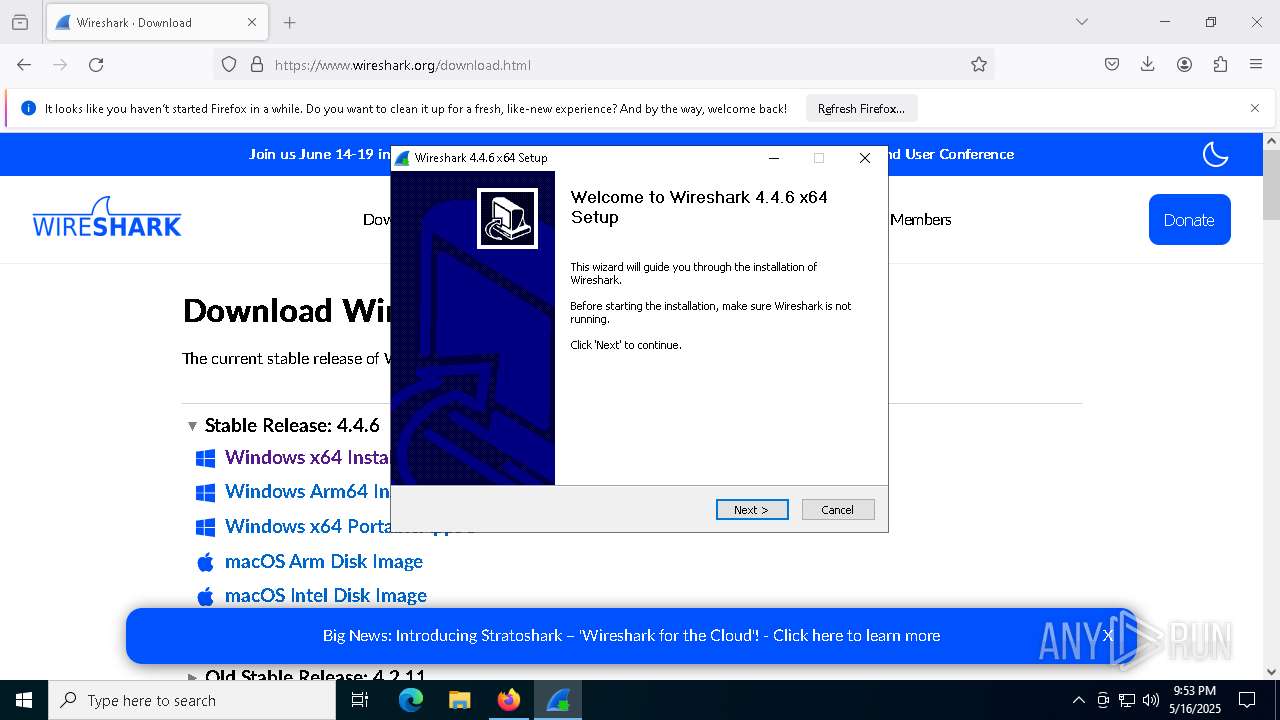Screen dimensions: 1280x720
Task: Open the macOS Arm Disk Image link
Action: click(324, 561)
